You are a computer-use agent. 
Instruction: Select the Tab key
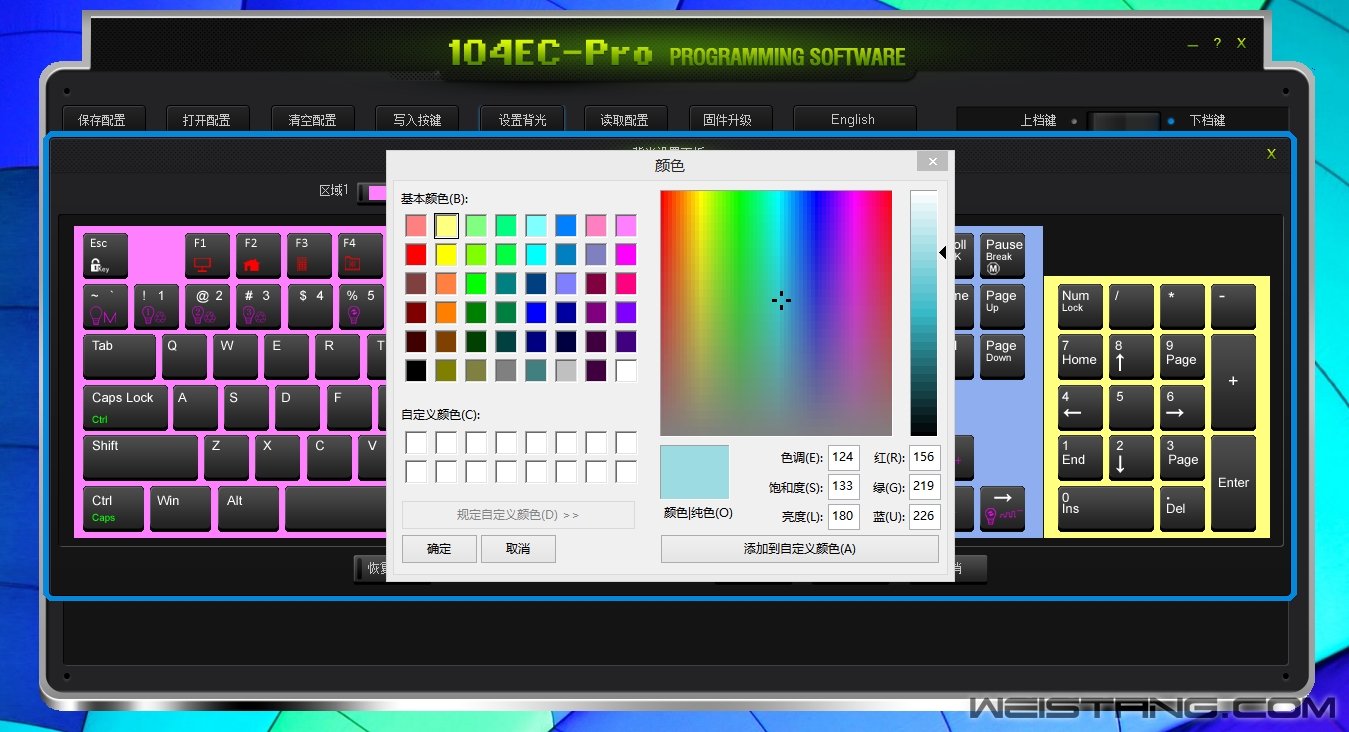click(120, 357)
